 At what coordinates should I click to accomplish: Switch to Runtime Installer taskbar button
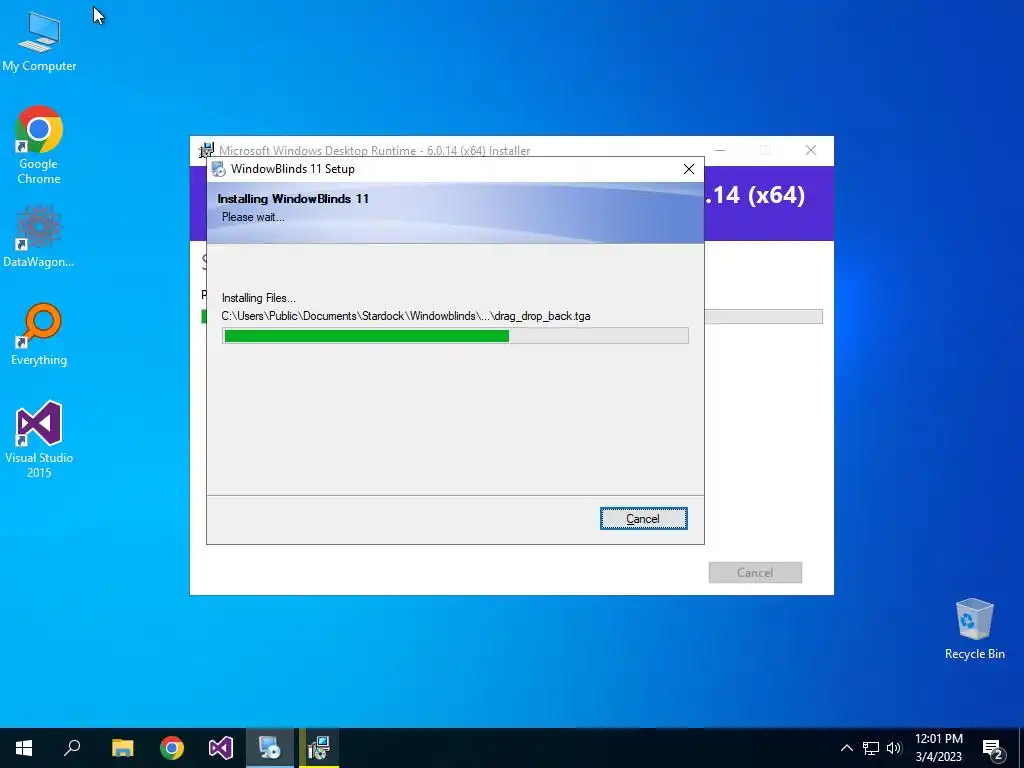coord(319,748)
